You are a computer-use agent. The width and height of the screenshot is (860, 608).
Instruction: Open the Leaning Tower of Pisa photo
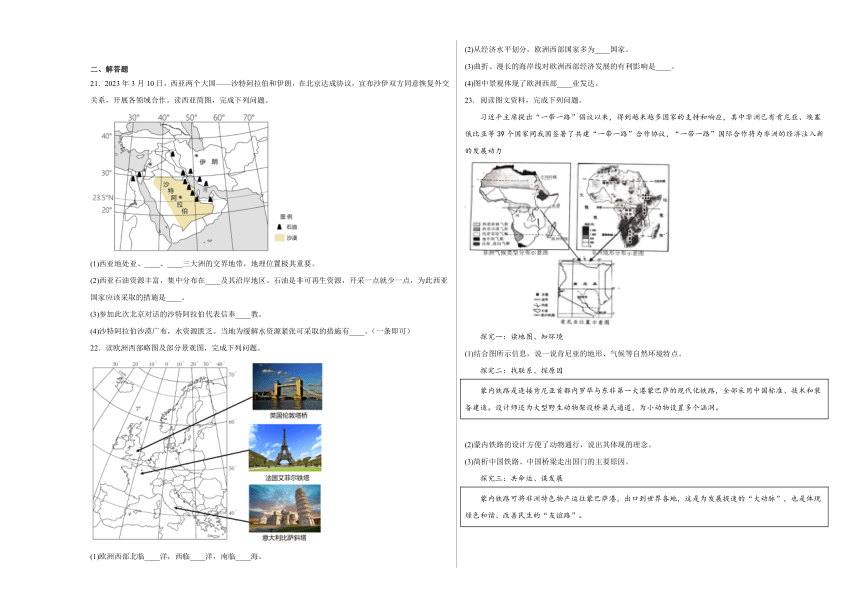[285, 508]
